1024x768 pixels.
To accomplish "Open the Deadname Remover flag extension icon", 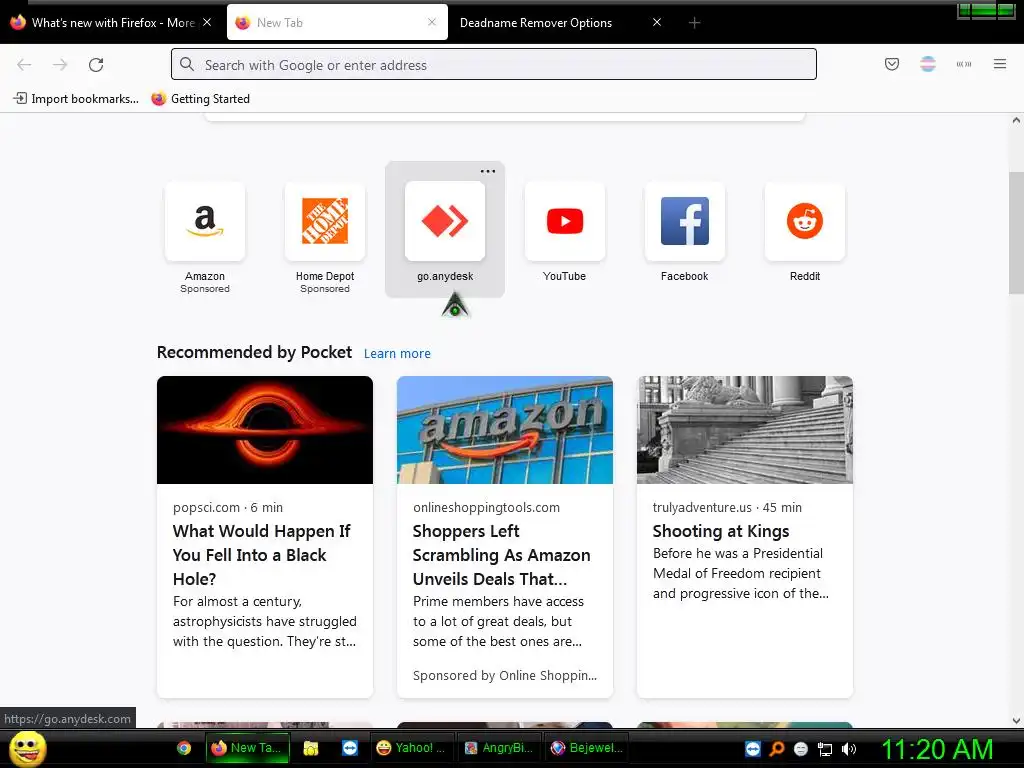I will pos(927,64).
